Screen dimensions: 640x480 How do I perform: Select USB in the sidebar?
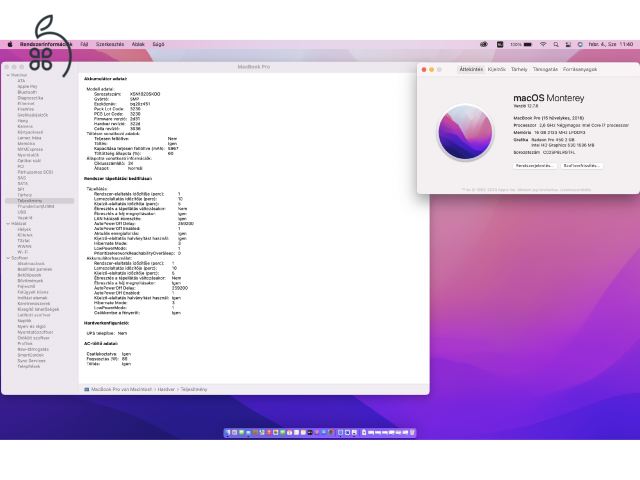tap(22, 212)
